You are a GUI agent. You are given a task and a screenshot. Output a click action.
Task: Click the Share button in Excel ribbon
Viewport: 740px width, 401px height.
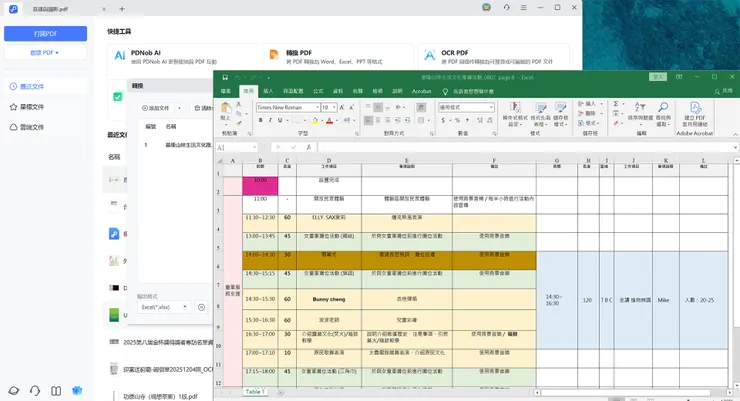coord(724,91)
